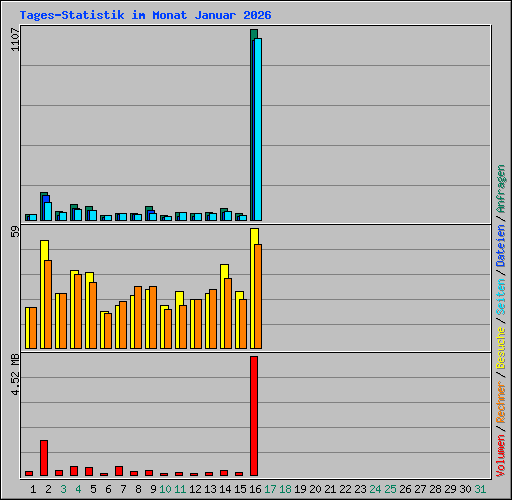Click the red 'Volumen' legend label

[501, 456]
